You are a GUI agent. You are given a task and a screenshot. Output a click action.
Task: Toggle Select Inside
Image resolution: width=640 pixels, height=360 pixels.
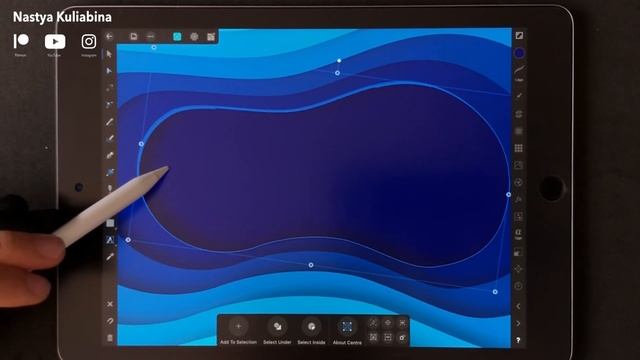pos(311,331)
